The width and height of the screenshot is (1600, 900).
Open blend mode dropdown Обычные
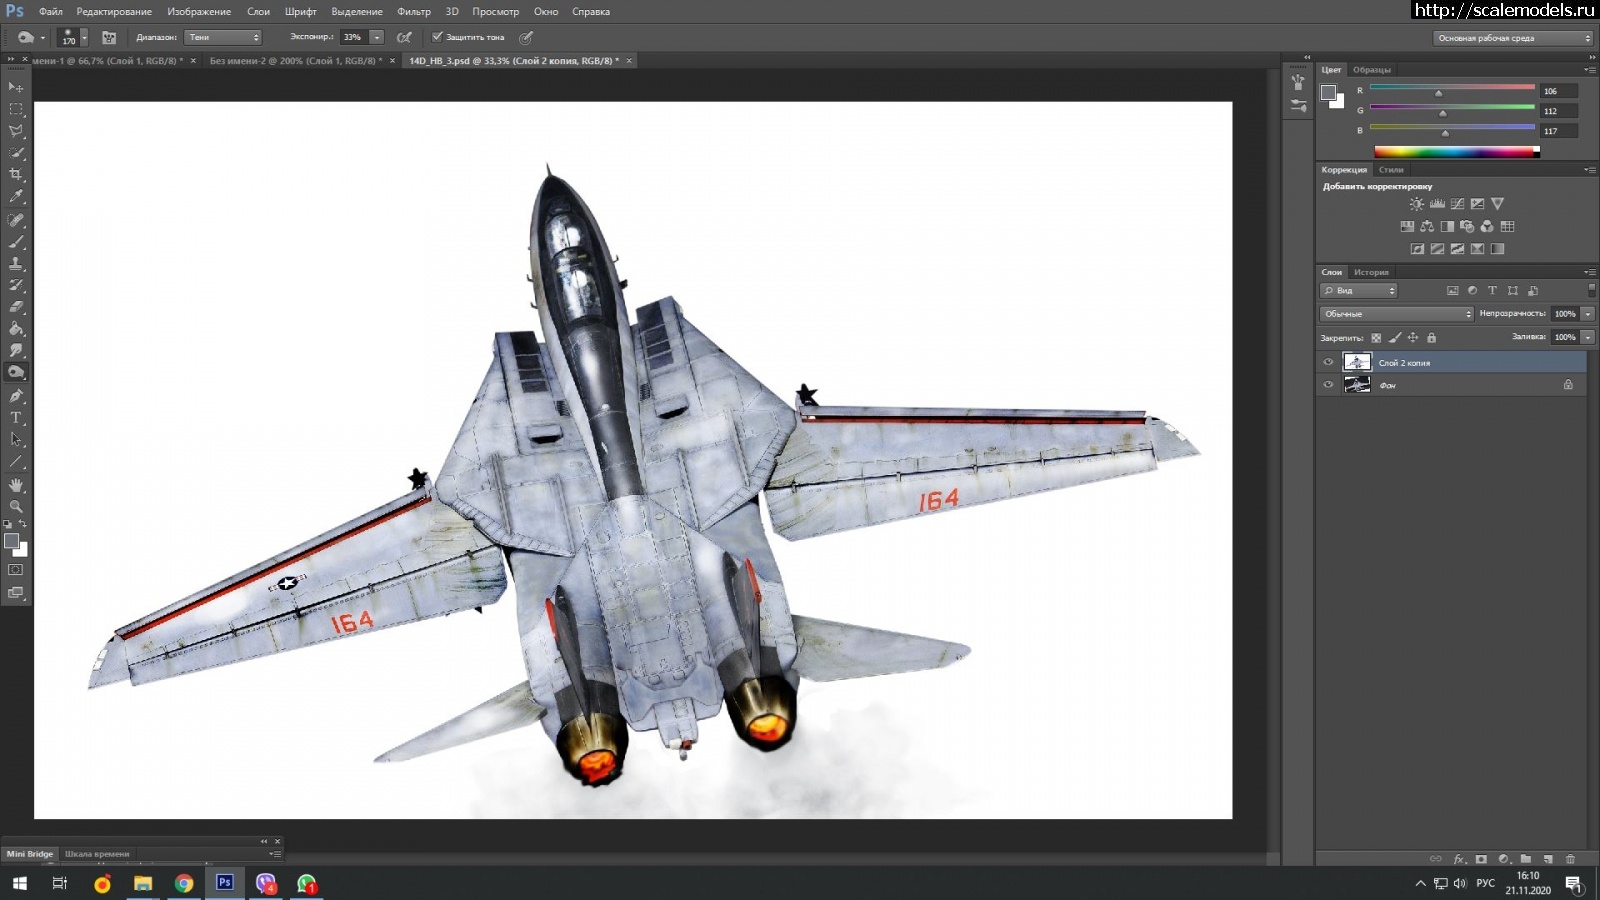tap(1397, 314)
